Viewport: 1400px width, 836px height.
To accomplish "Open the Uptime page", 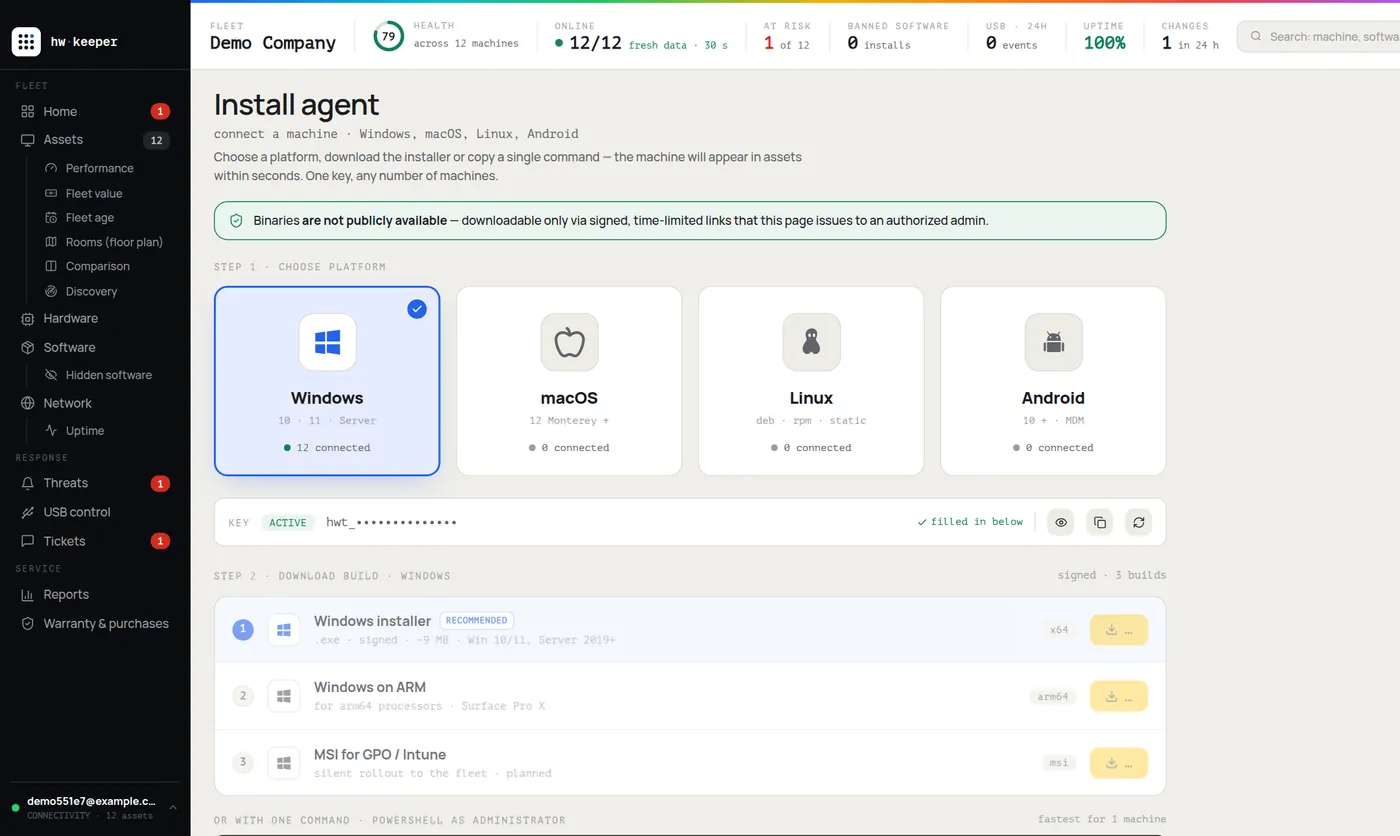I will (x=85, y=430).
